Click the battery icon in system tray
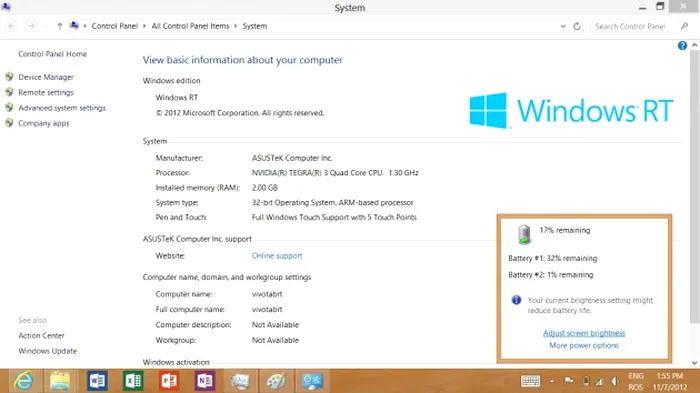 586,381
